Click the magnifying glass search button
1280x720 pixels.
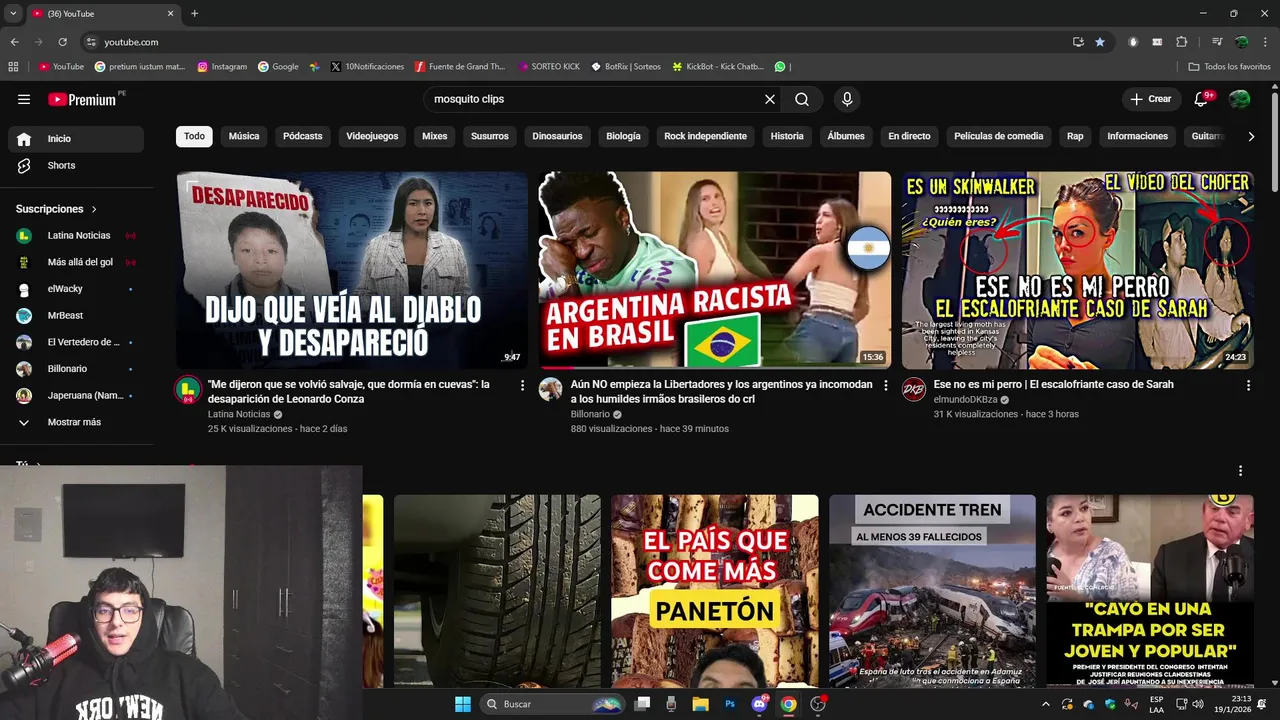coord(802,99)
